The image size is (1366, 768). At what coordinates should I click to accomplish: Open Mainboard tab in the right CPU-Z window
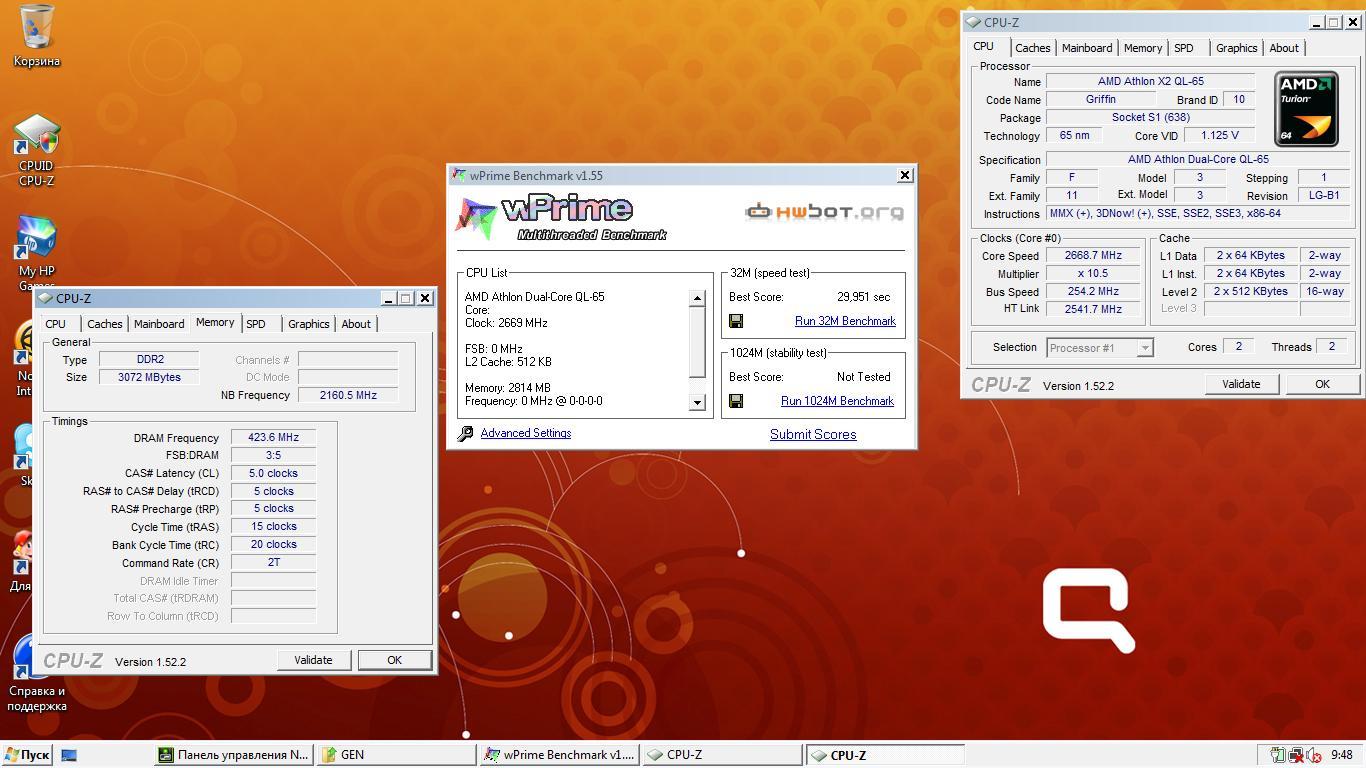[1087, 48]
